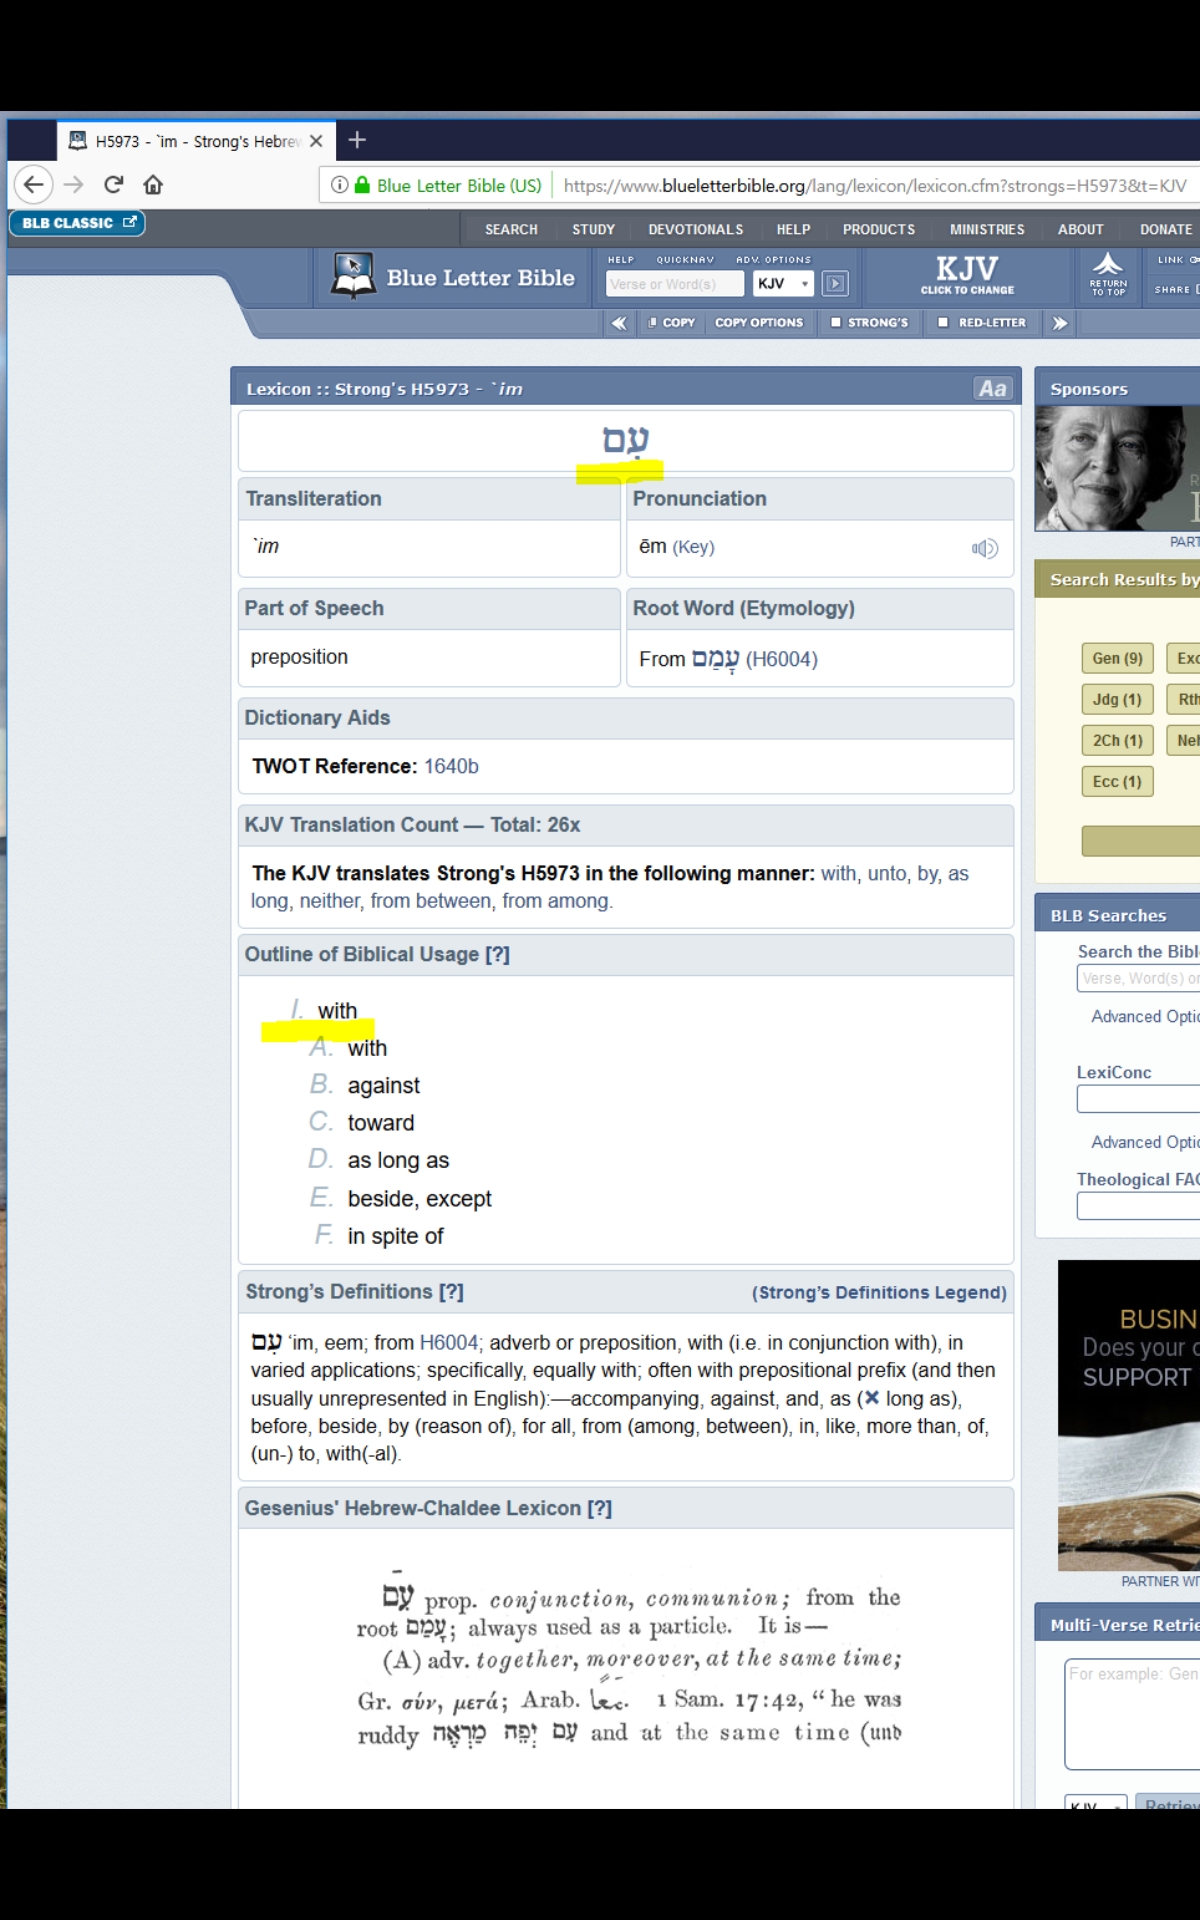Click Advanced Options under Search the Bible

(1145, 1016)
